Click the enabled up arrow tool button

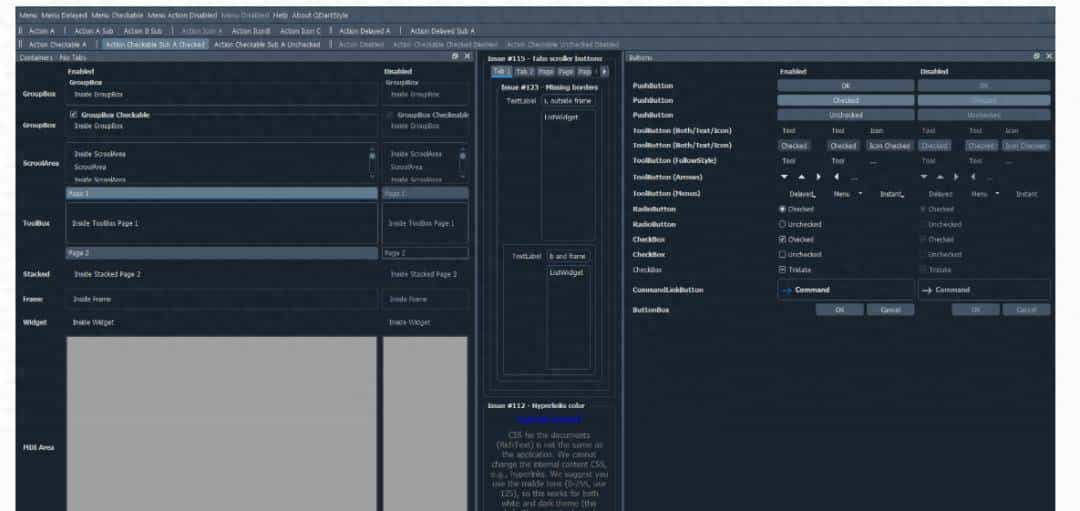(x=803, y=177)
